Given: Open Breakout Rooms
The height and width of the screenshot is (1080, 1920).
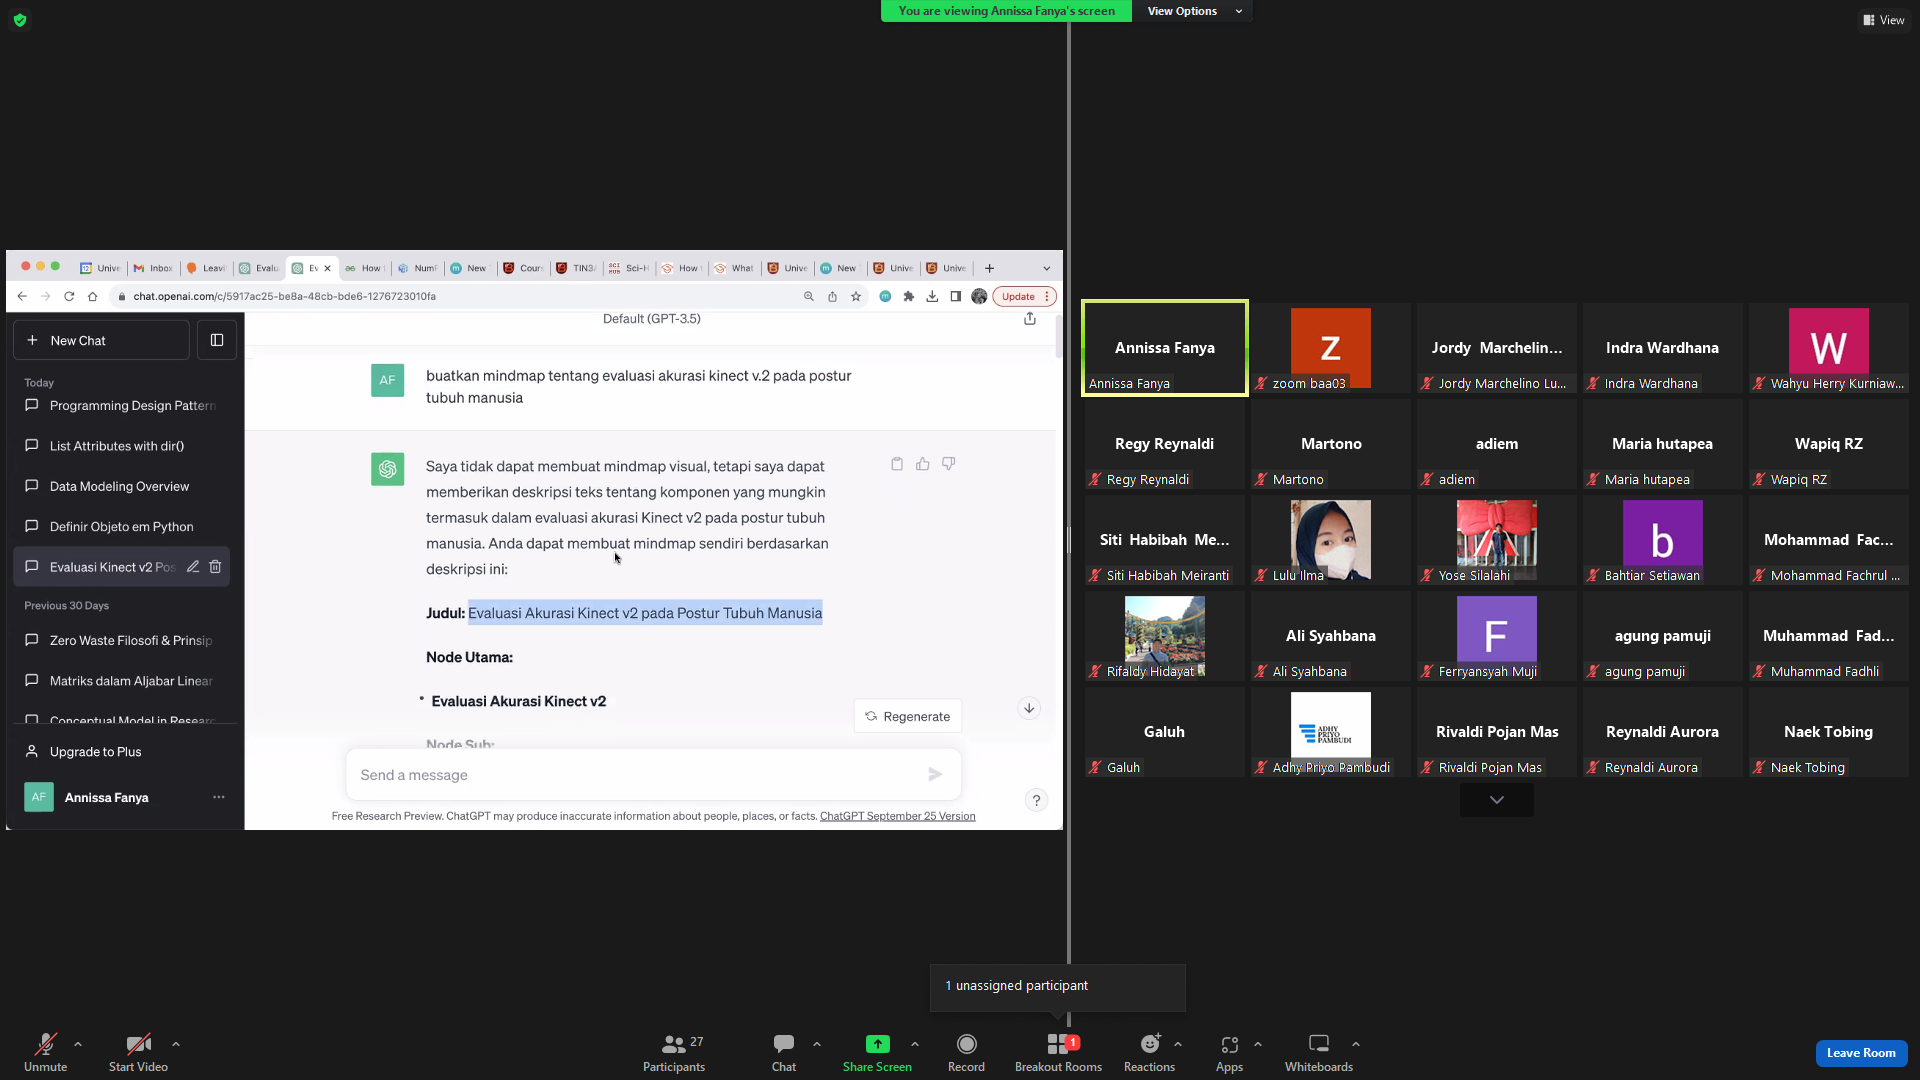Looking at the screenshot, I should click(x=1058, y=1052).
